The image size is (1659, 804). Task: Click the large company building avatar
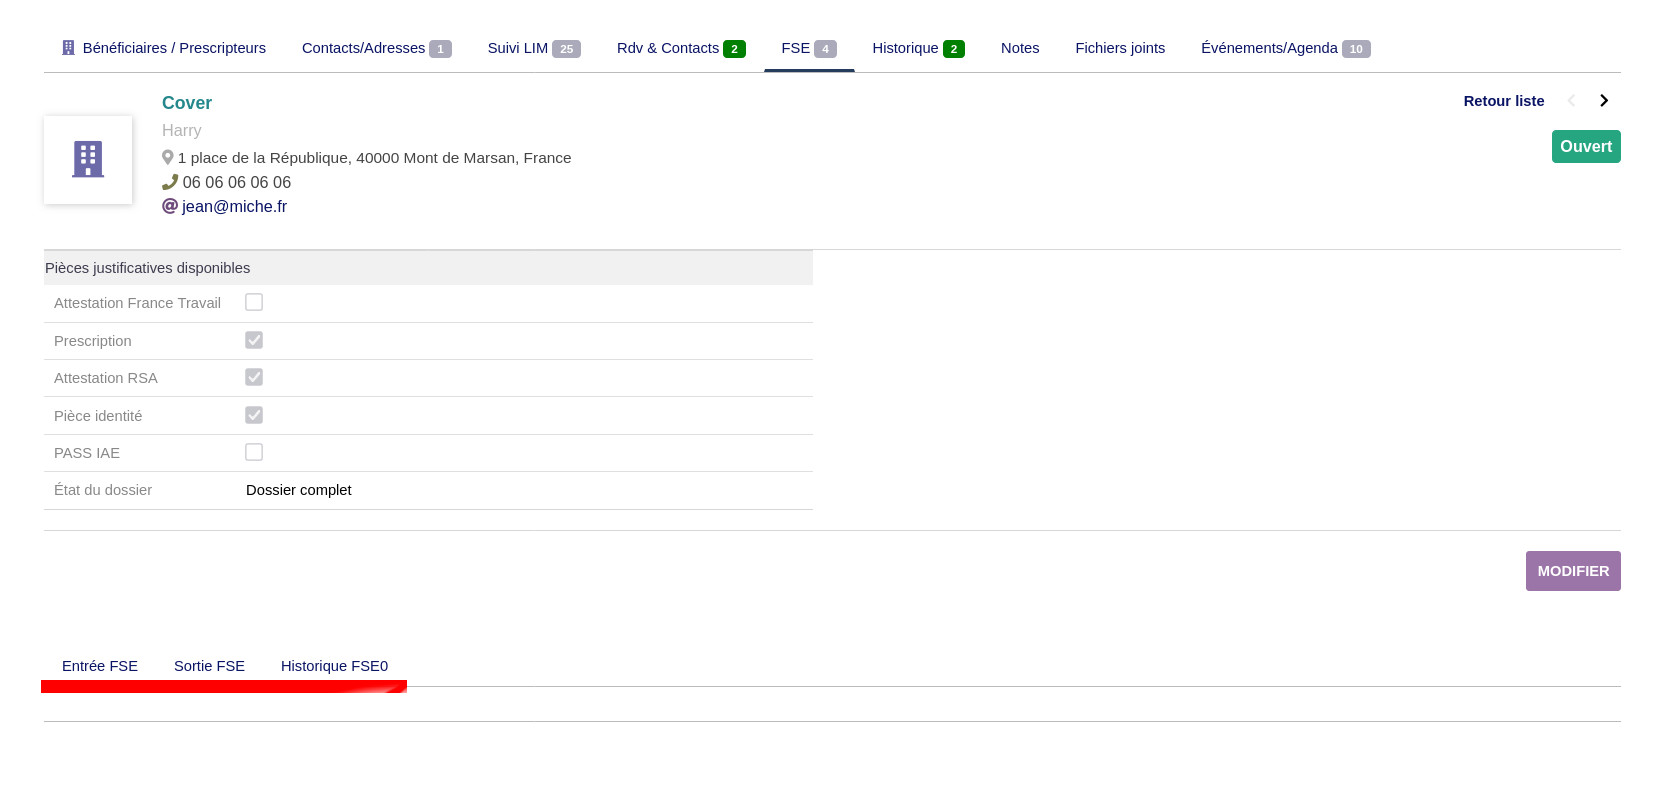pos(88,160)
